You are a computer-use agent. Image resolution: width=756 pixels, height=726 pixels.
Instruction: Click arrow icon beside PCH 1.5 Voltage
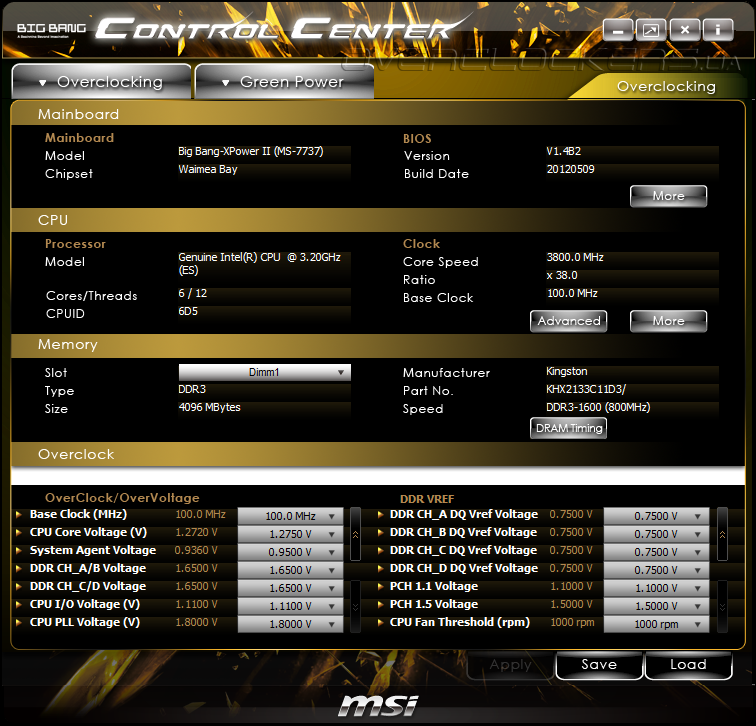[380, 605]
